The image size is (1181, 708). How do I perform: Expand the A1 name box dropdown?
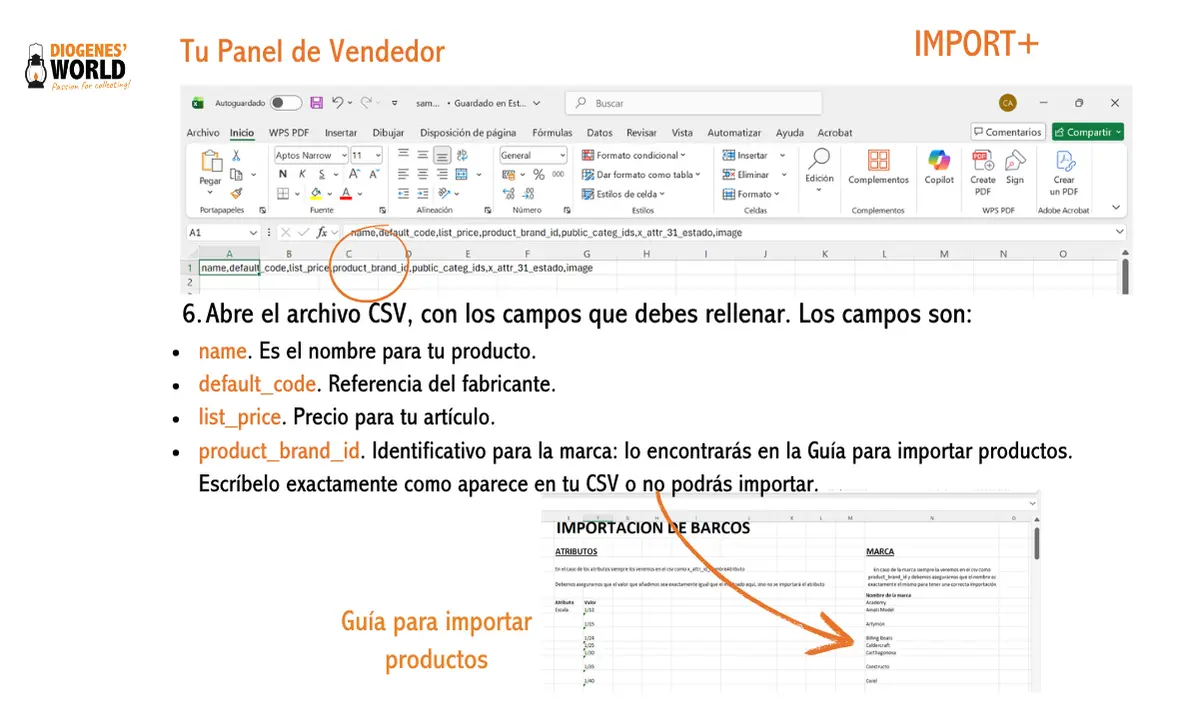(253, 232)
